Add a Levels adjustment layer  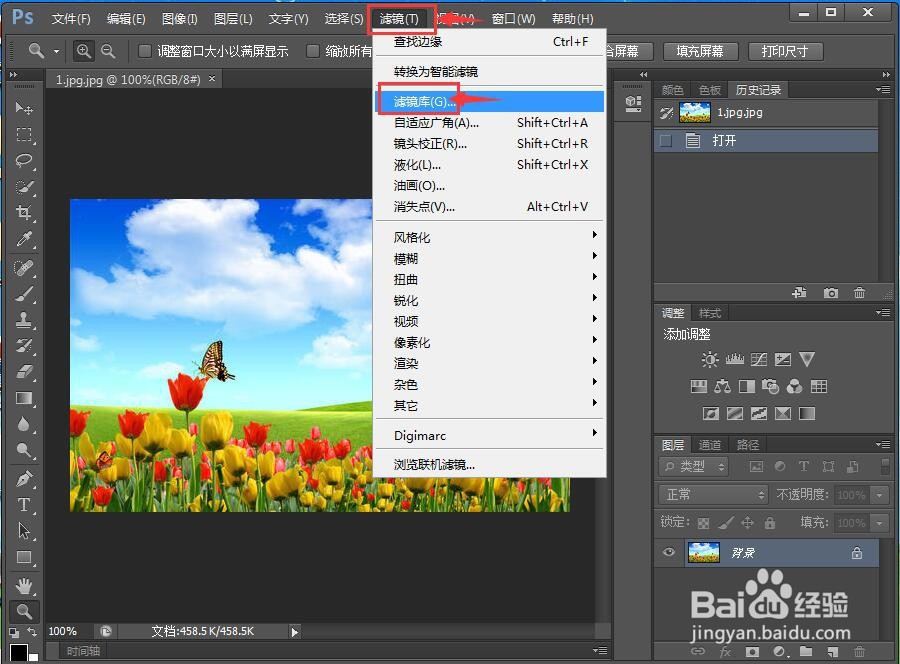click(734, 359)
